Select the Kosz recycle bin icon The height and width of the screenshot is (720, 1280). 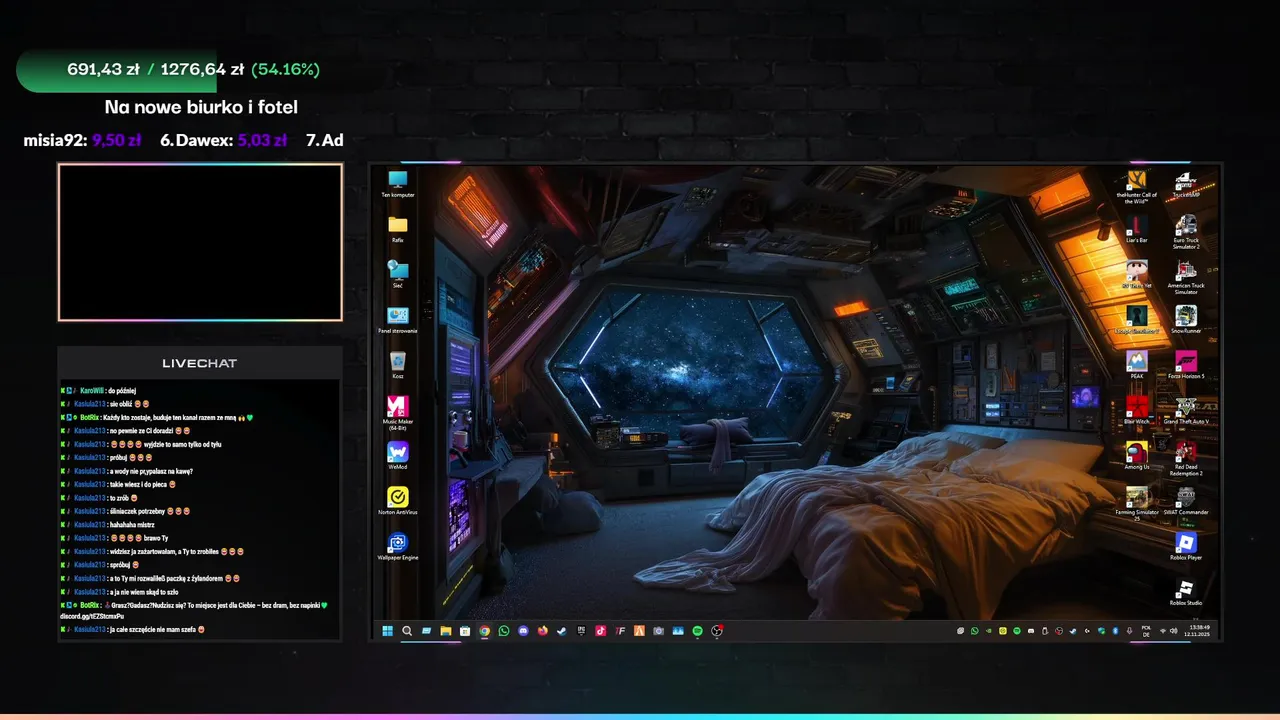[397, 364]
